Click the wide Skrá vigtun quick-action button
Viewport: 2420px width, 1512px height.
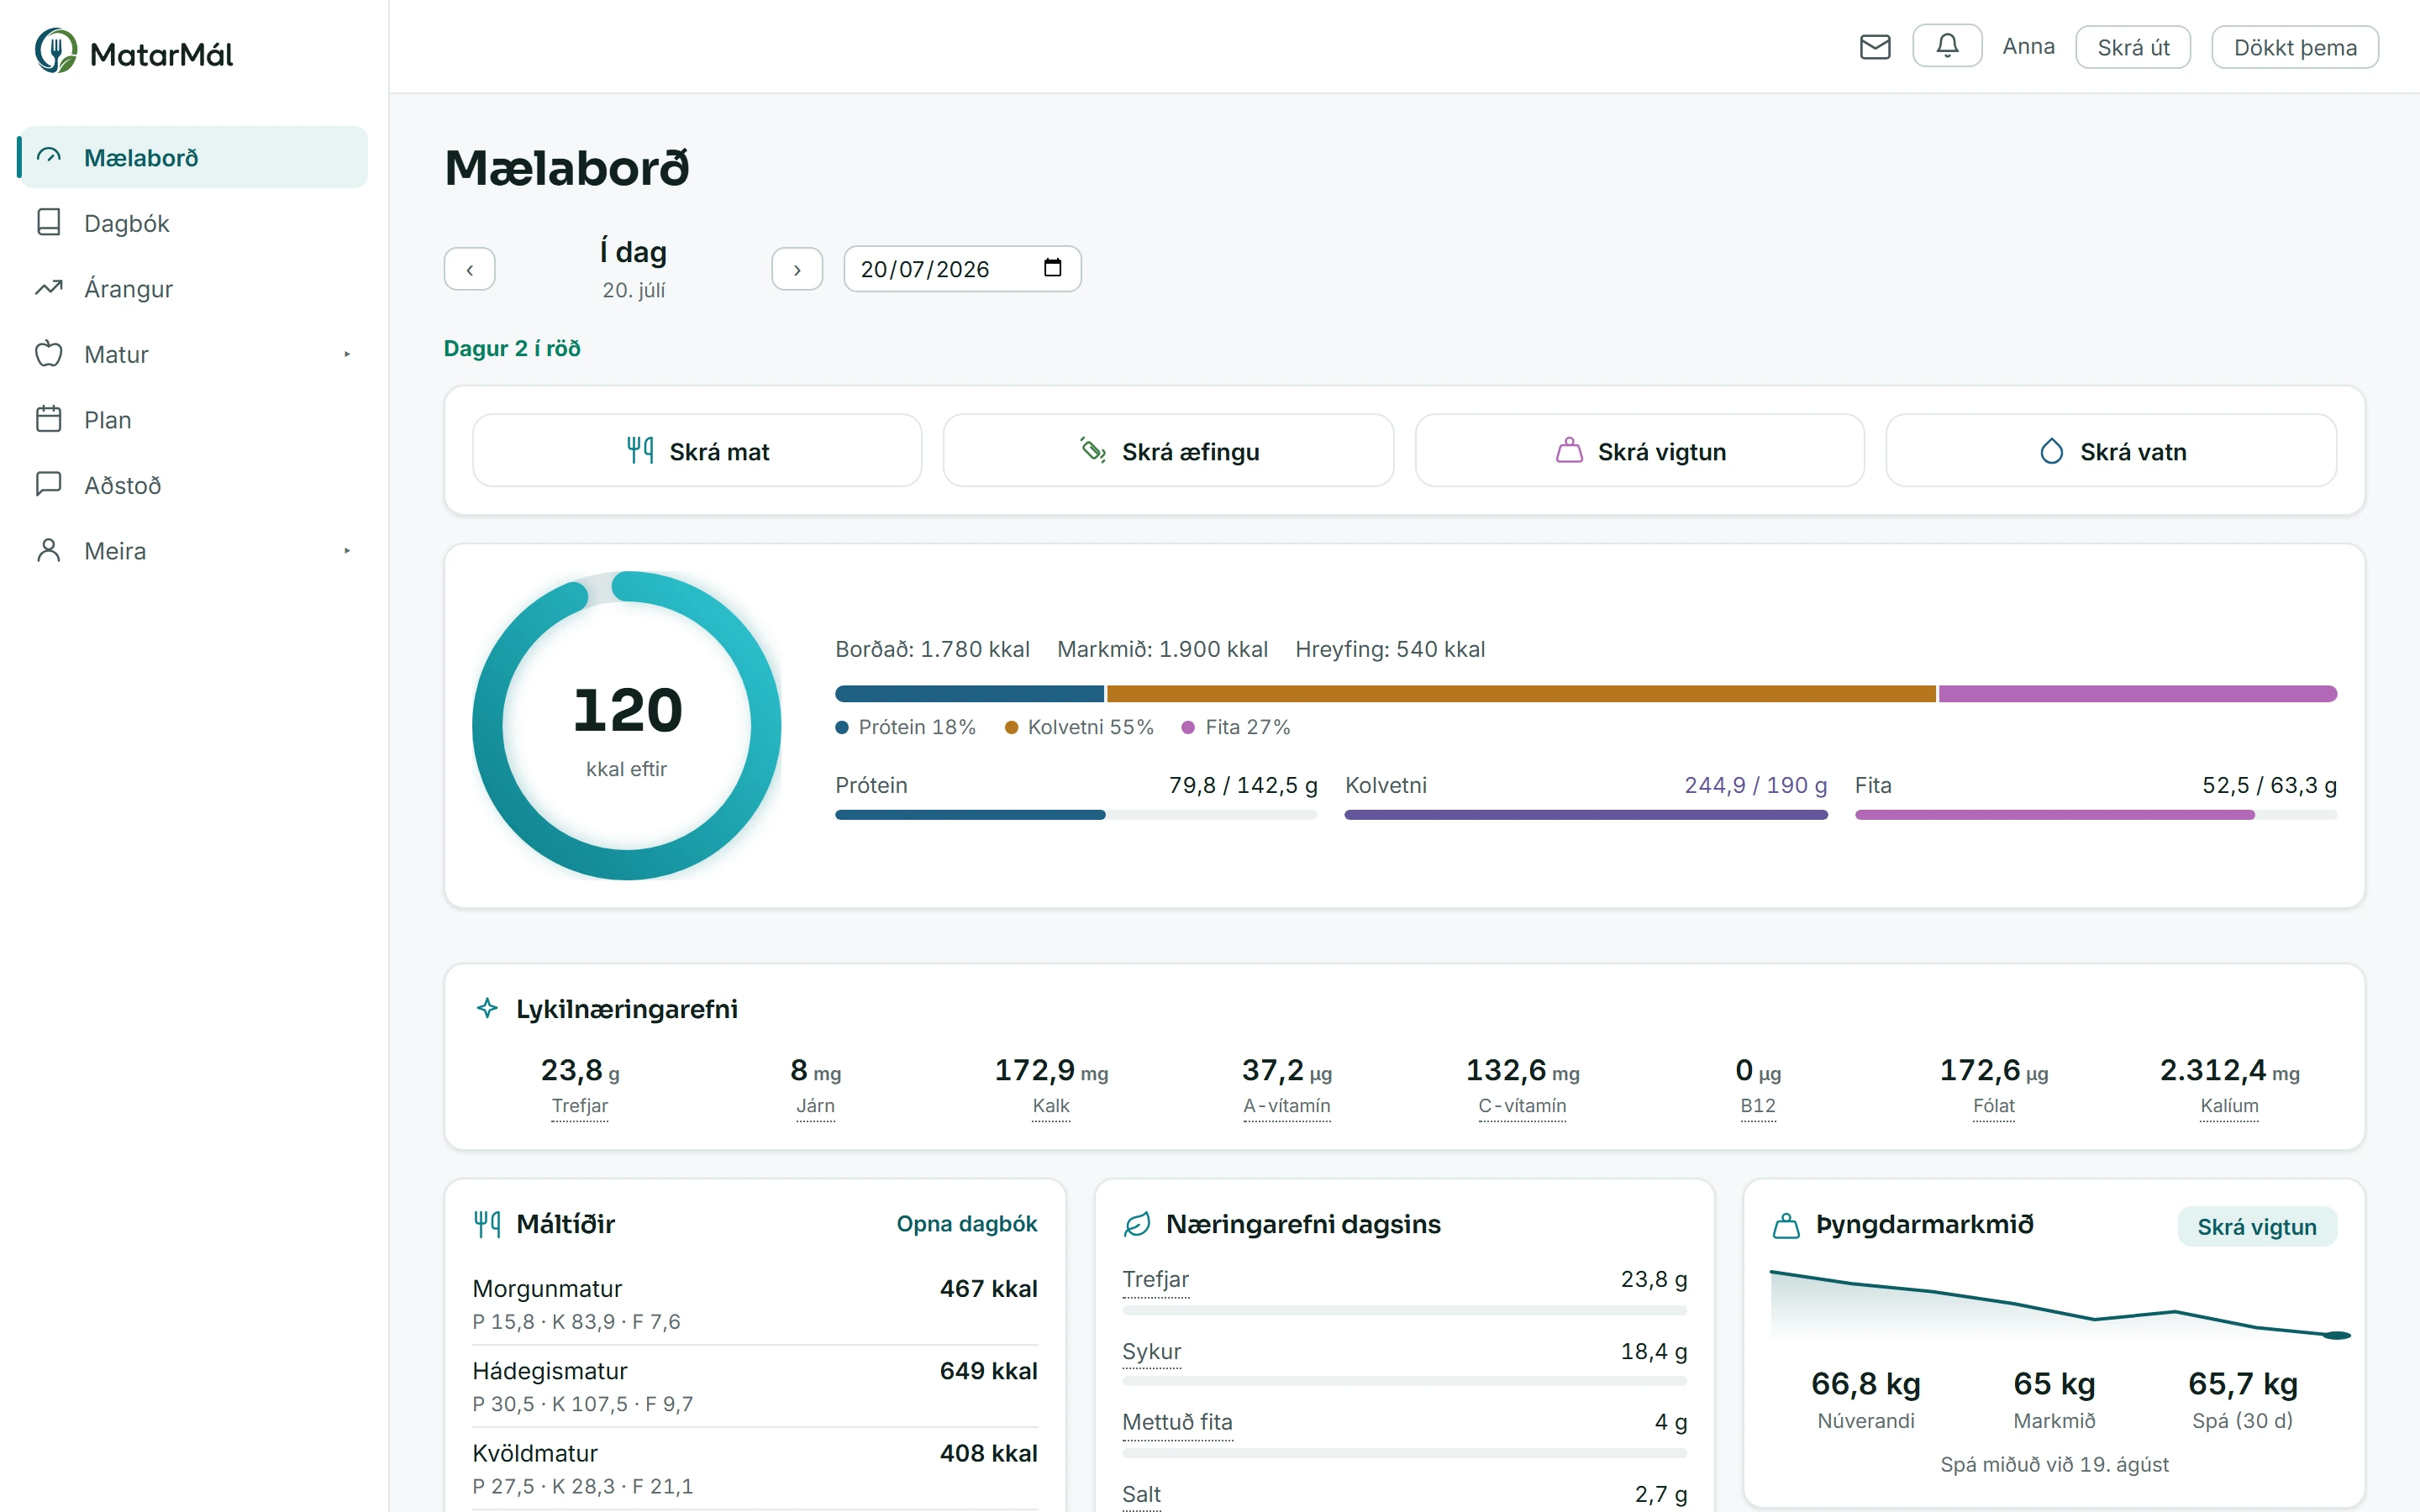pos(1640,451)
